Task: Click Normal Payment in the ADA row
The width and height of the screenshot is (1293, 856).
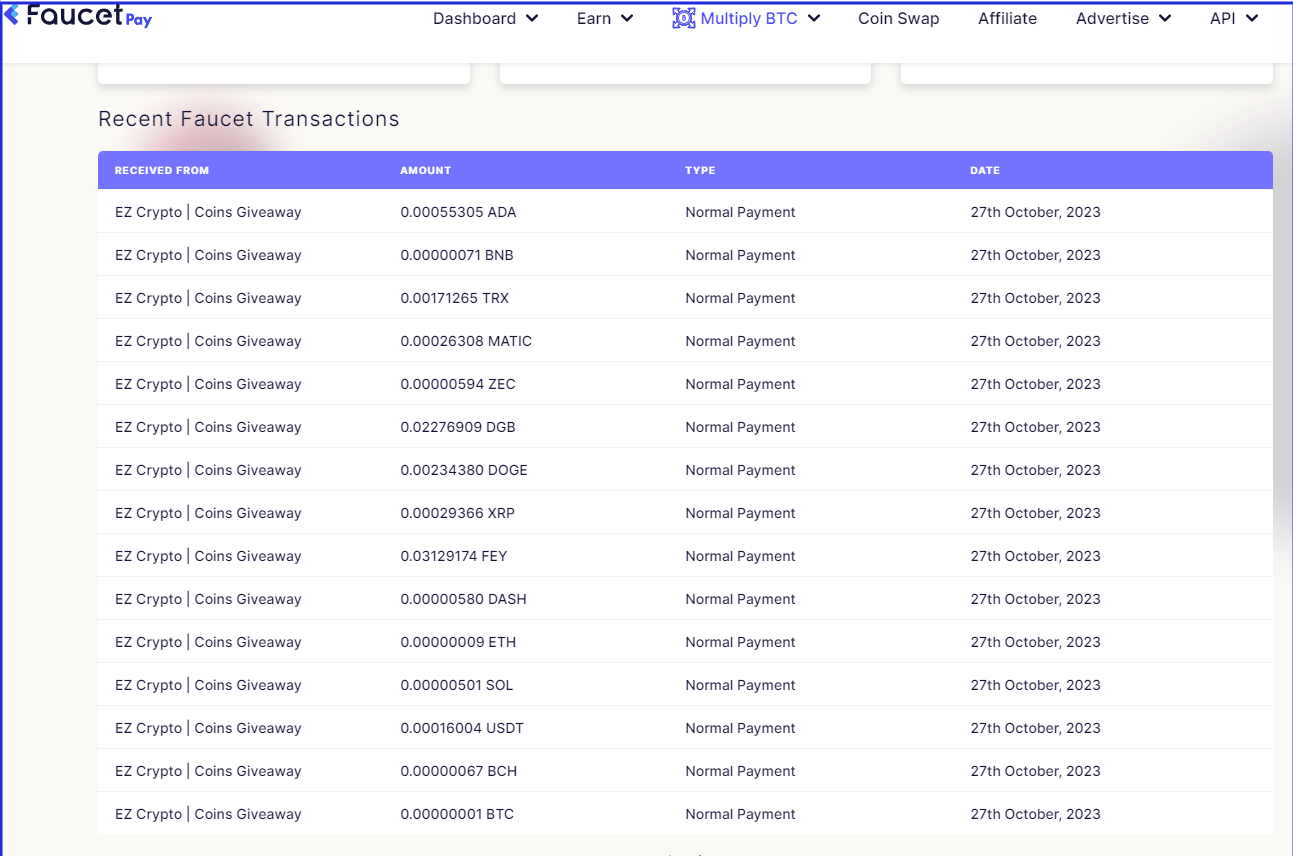Action: click(740, 212)
